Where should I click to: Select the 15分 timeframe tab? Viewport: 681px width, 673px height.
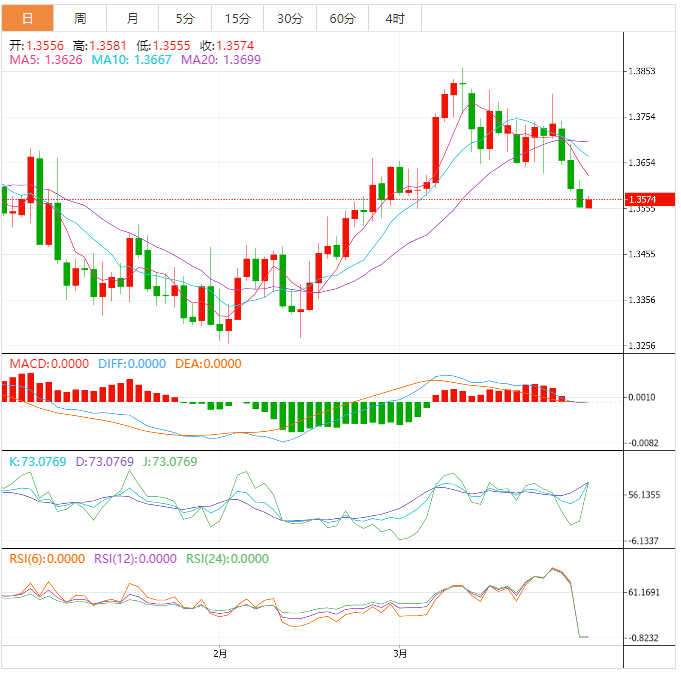[237, 19]
